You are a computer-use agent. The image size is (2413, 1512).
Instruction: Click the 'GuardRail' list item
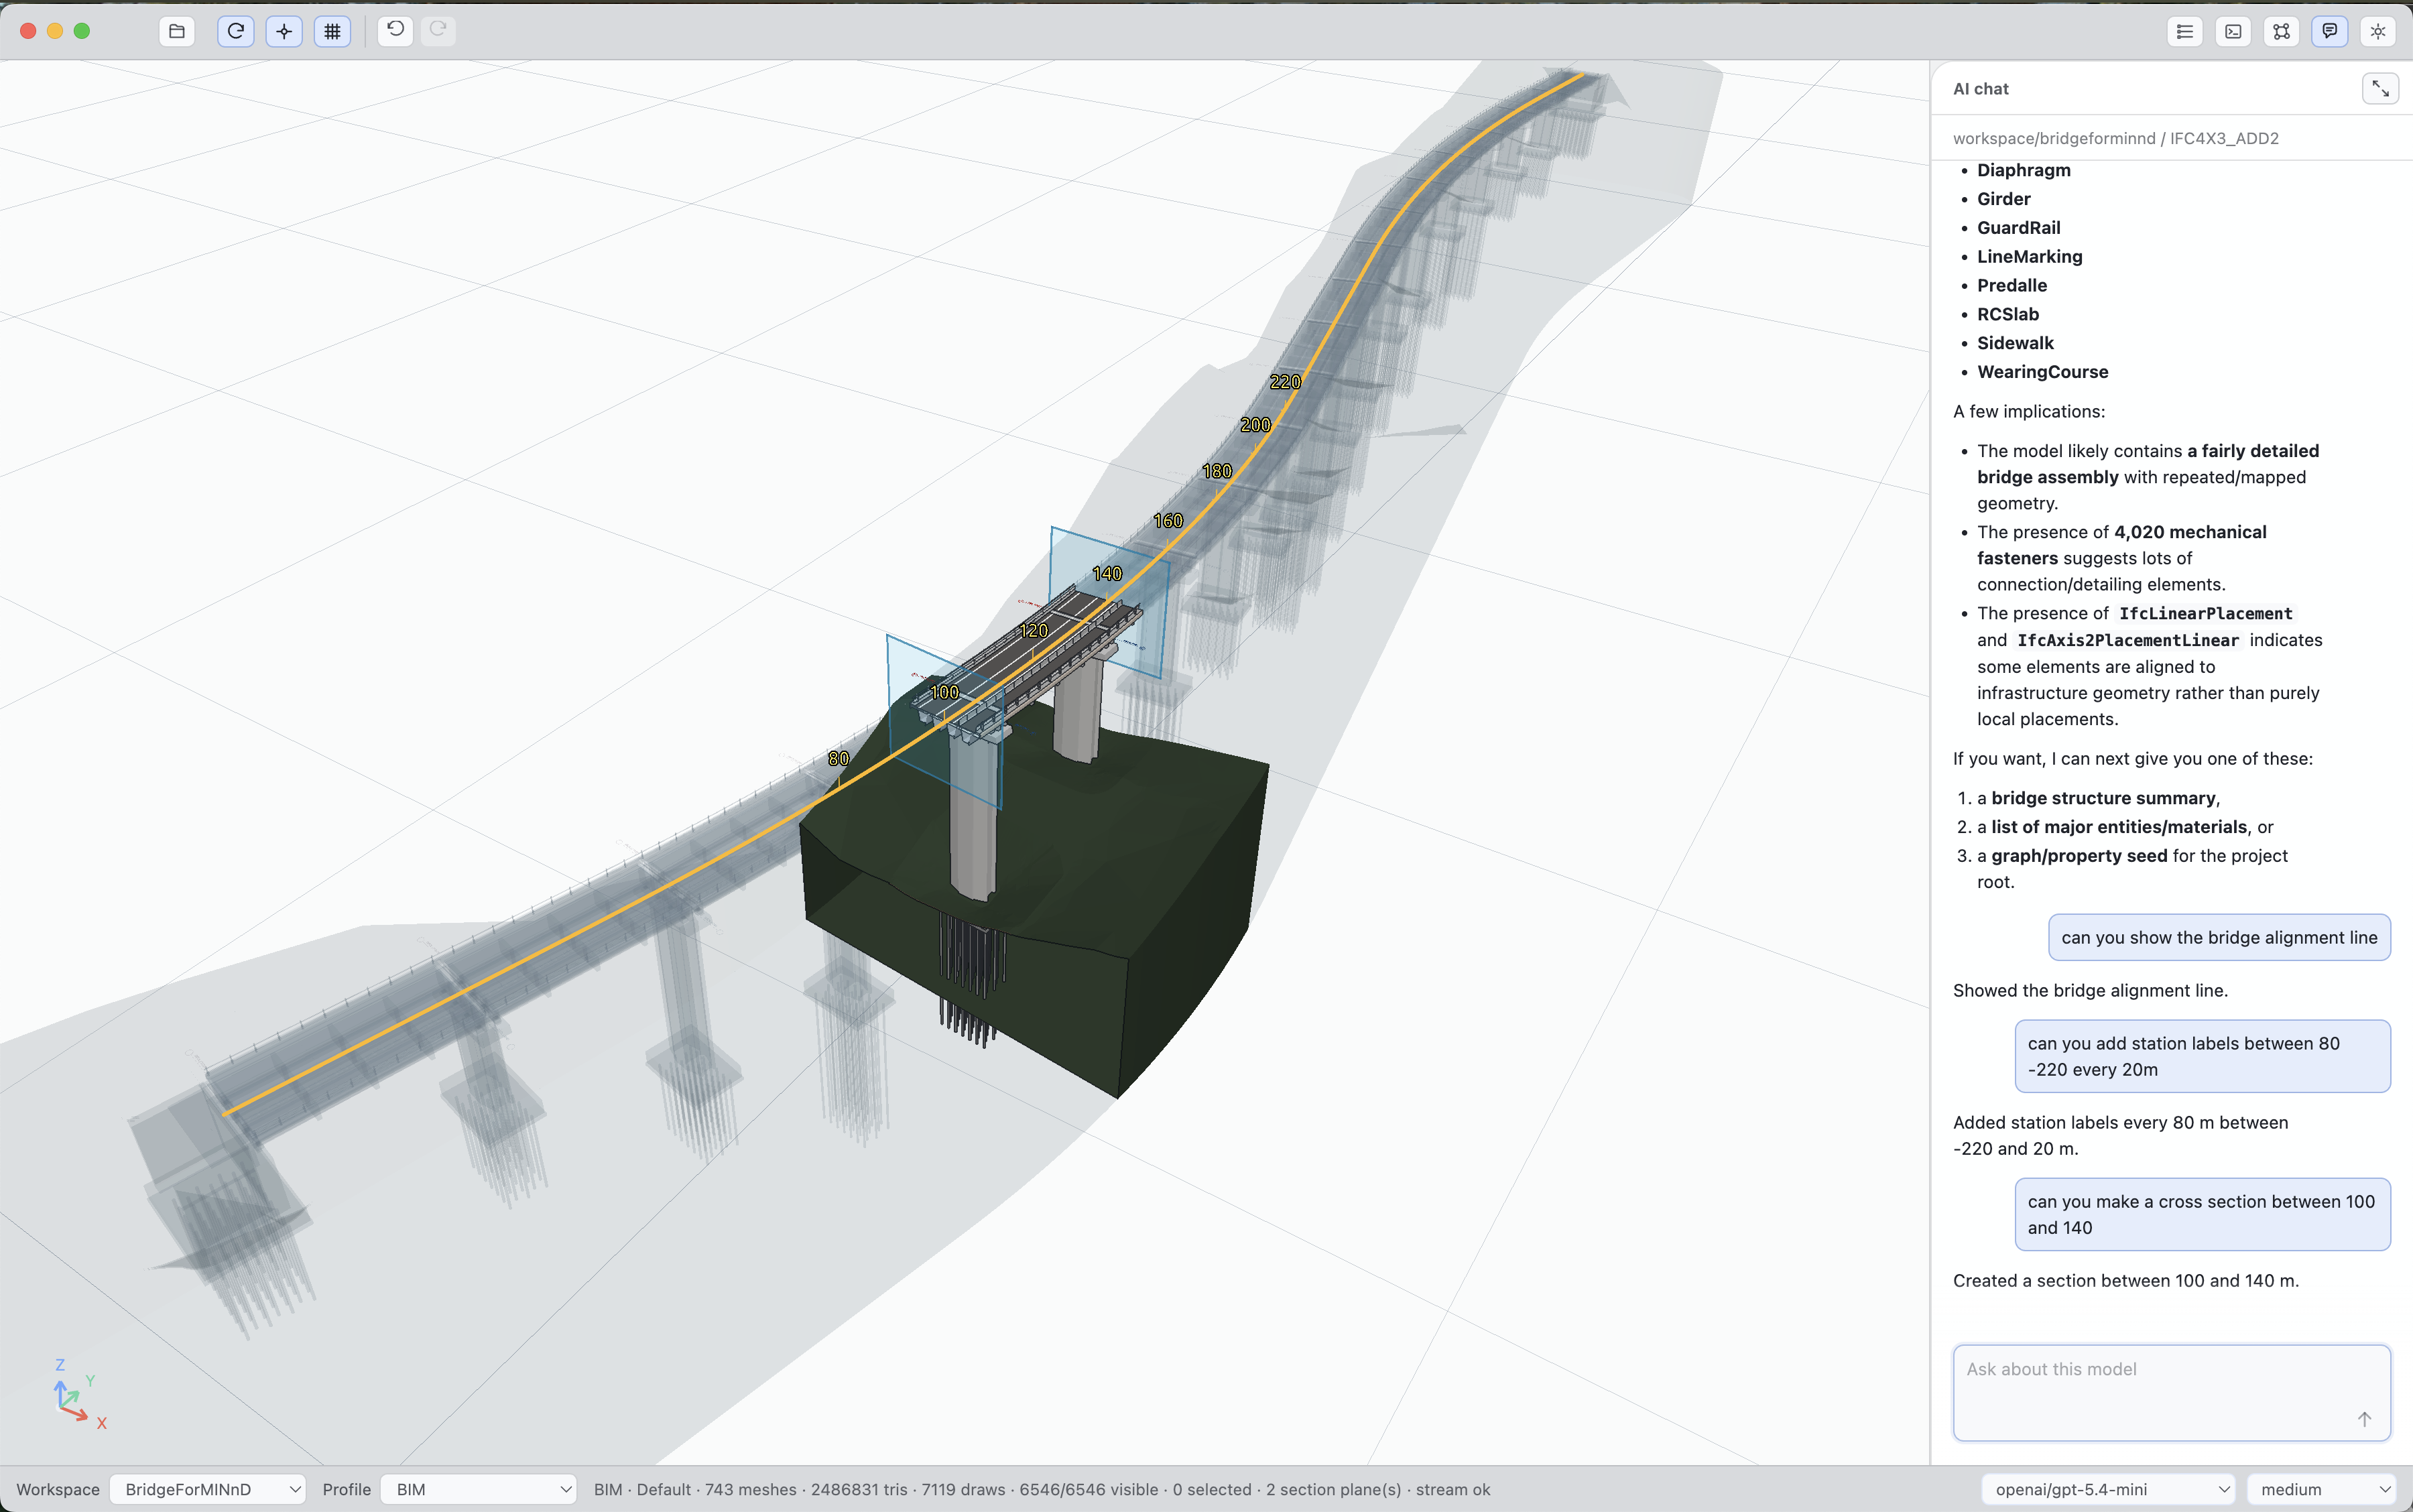2018,228
